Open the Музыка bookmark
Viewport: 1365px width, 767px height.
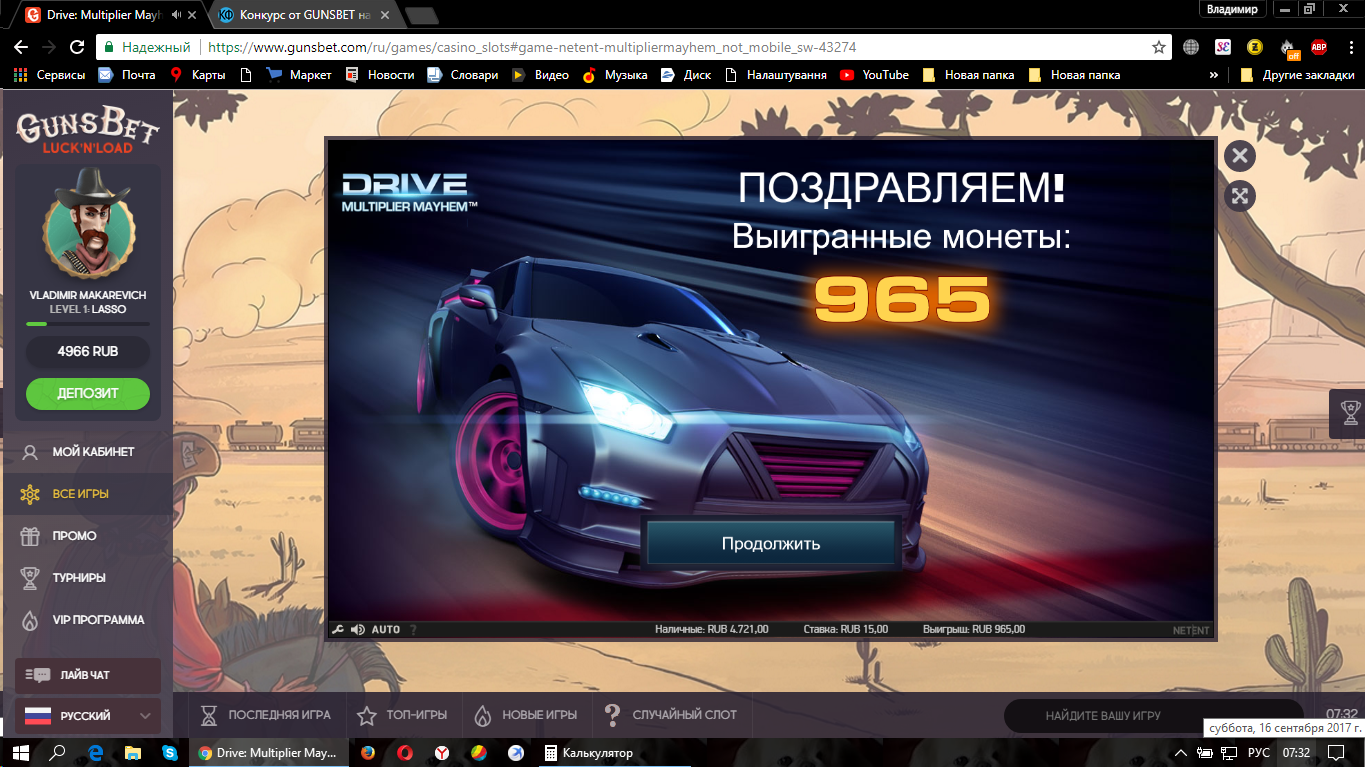coord(615,75)
